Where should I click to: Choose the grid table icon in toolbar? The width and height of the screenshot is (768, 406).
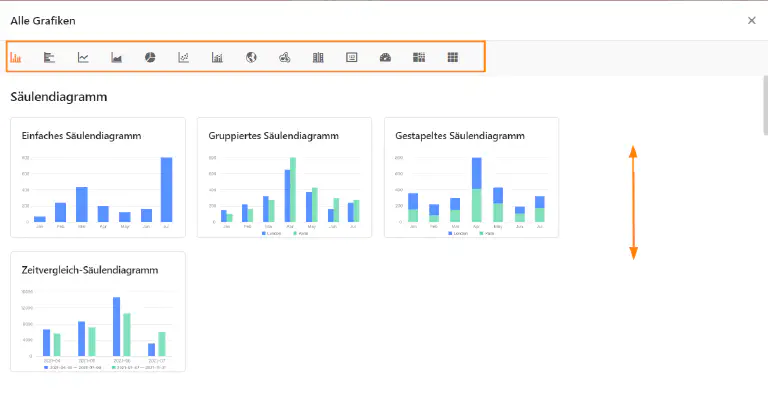tap(453, 57)
